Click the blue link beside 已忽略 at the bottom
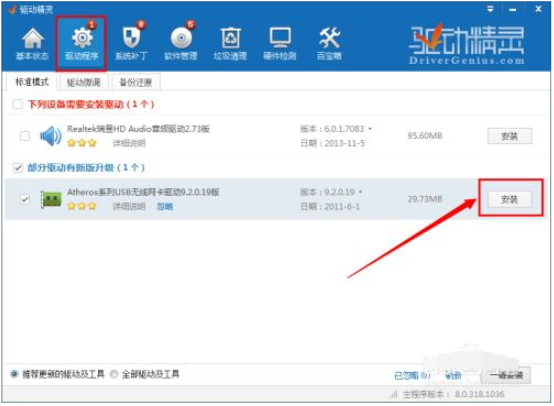Image resolution: width=554 pixels, height=406 pixels. pos(453,376)
